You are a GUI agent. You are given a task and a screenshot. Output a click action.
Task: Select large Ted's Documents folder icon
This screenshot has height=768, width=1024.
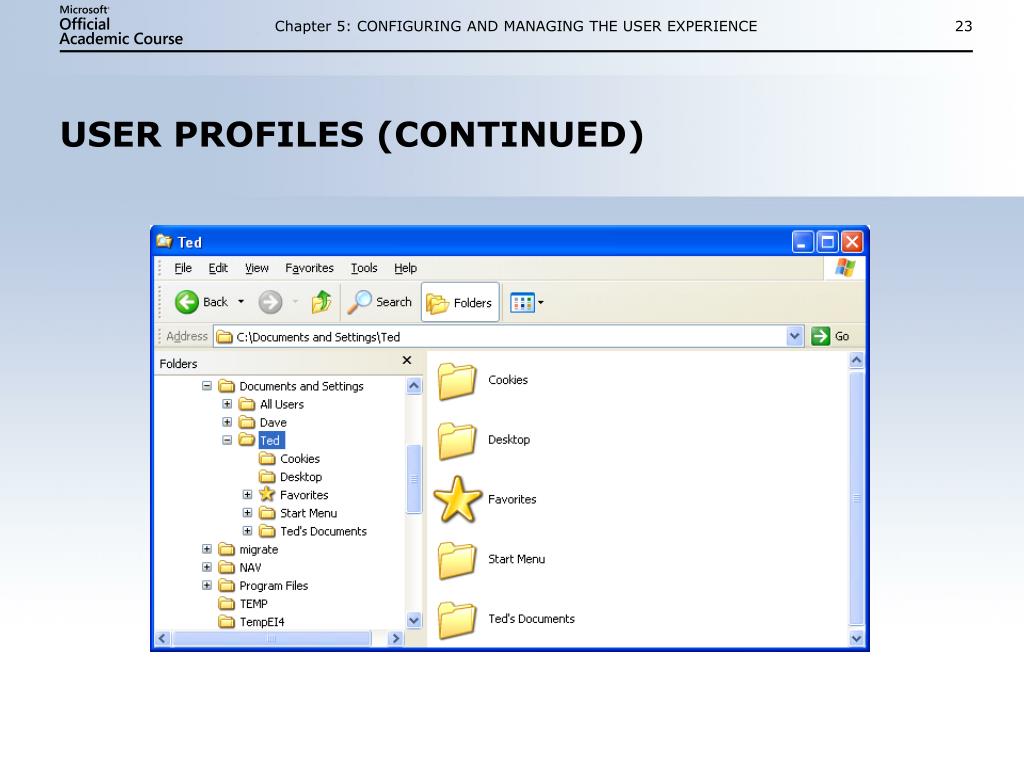[457, 619]
